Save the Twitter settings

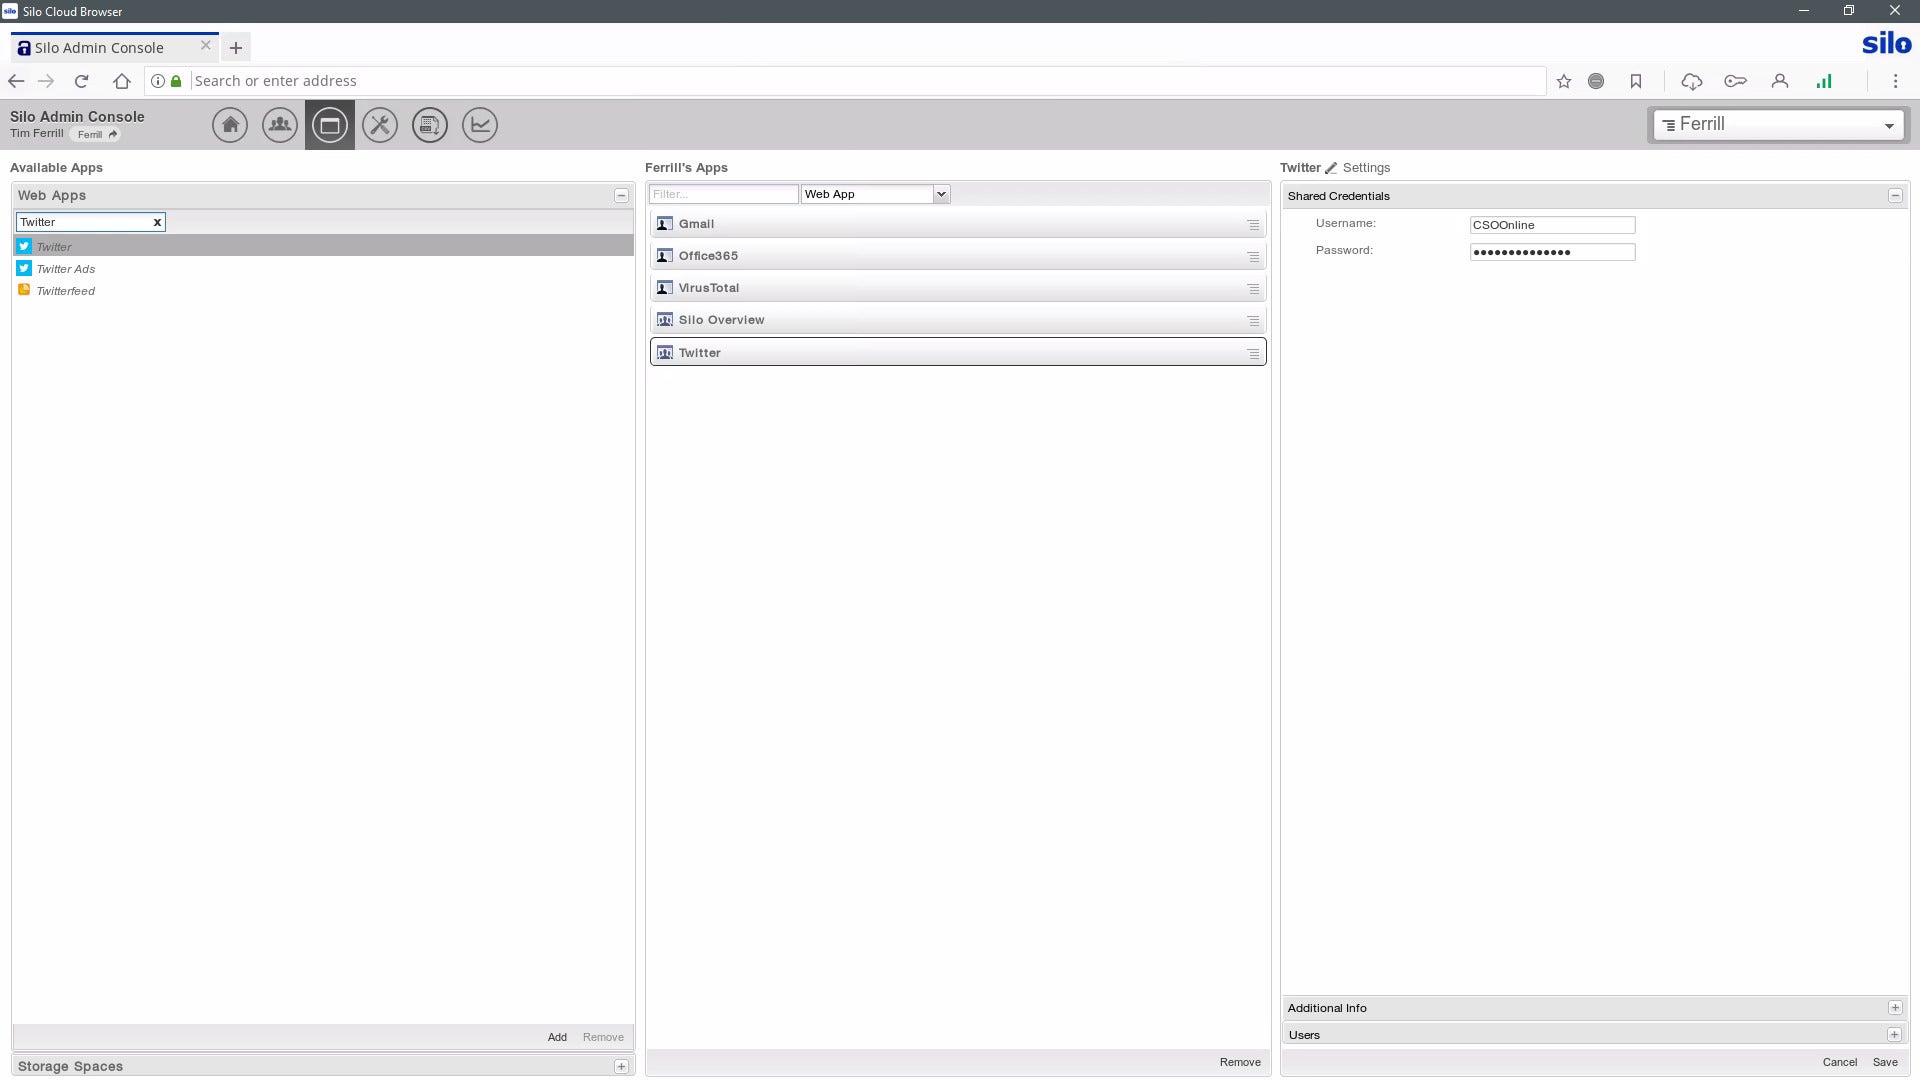(x=1885, y=1062)
